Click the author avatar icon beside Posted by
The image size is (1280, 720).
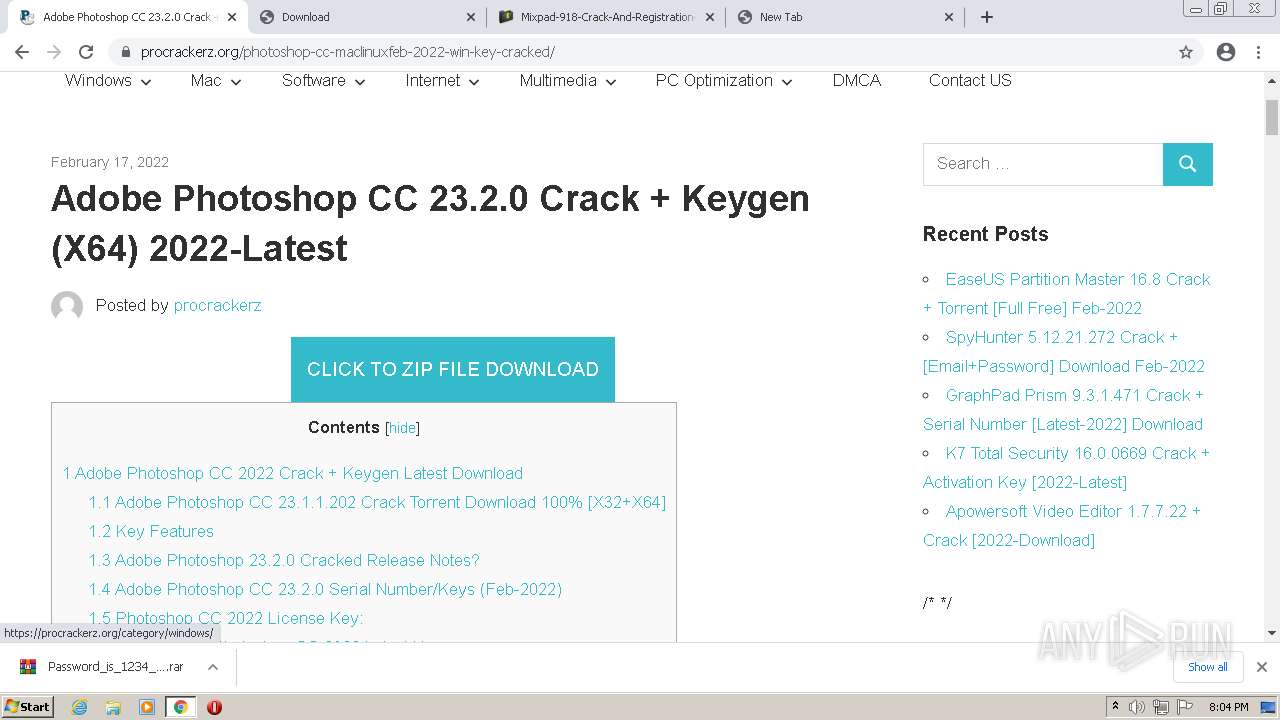tap(67, 306)
